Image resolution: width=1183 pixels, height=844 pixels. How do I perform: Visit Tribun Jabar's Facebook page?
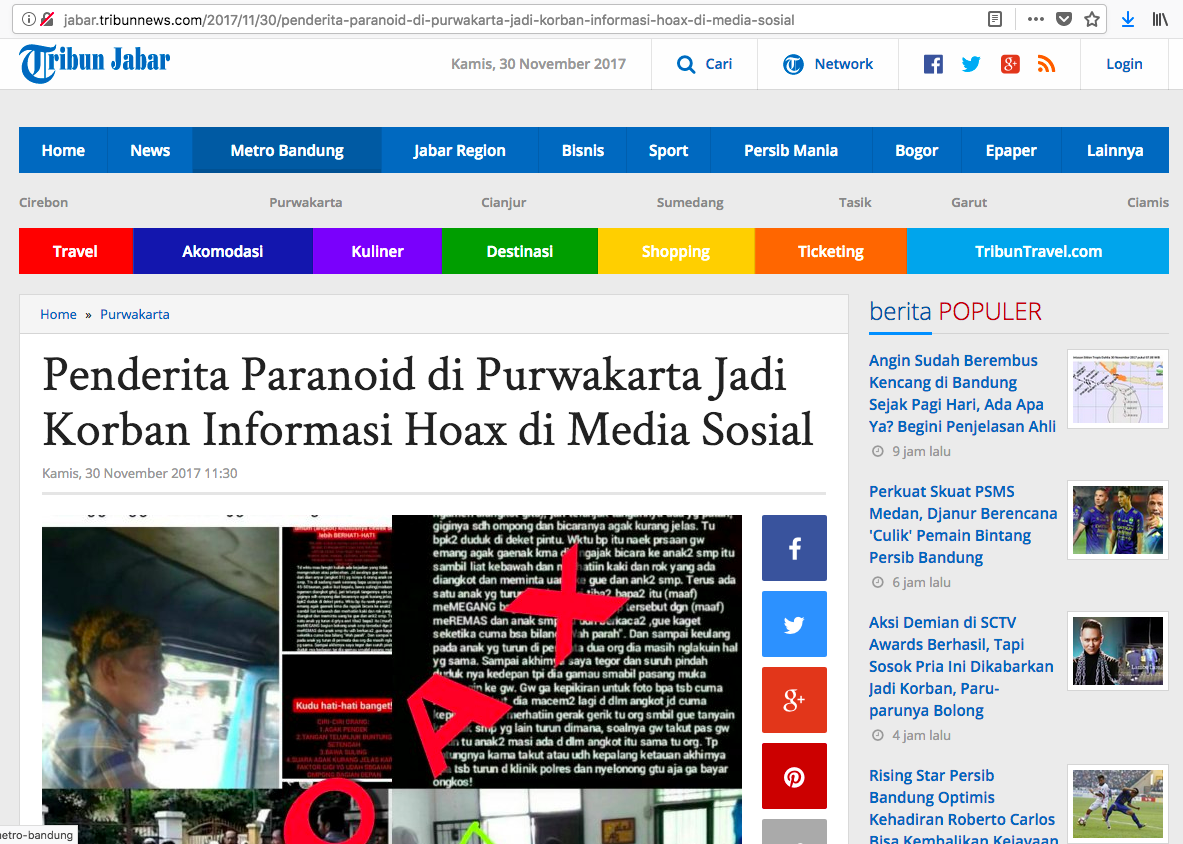coord(933,63)
